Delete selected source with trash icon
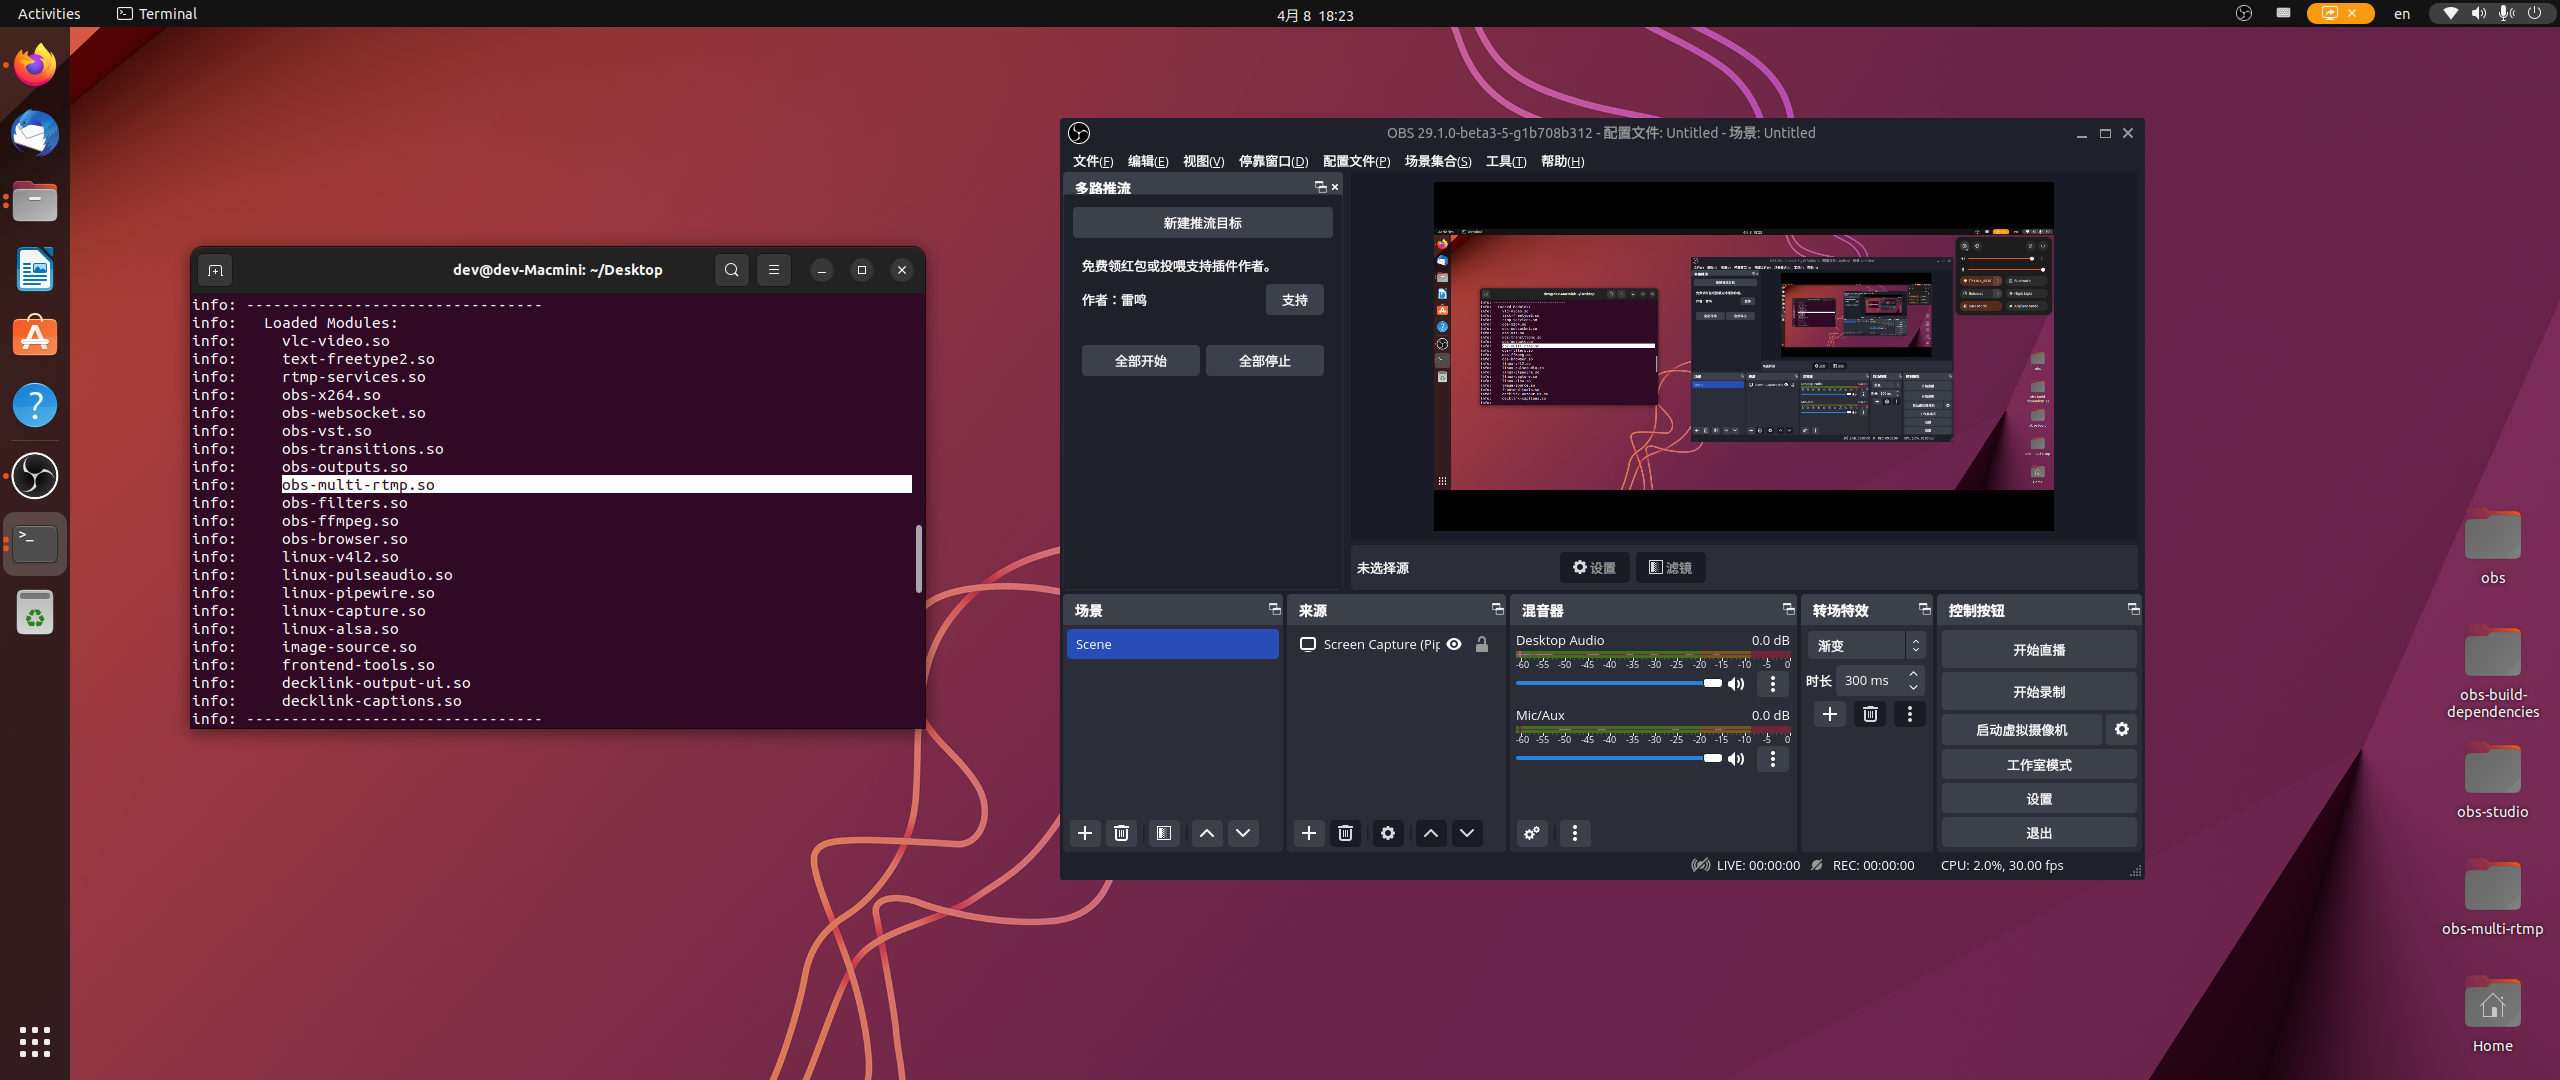Viewport: 2560px width, 1080px height. coord(1345,833)
